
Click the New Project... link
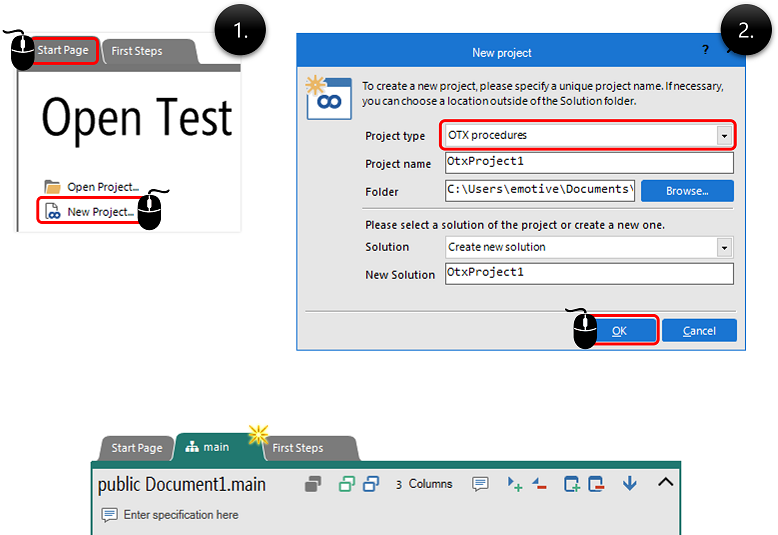tap(100, 212)
